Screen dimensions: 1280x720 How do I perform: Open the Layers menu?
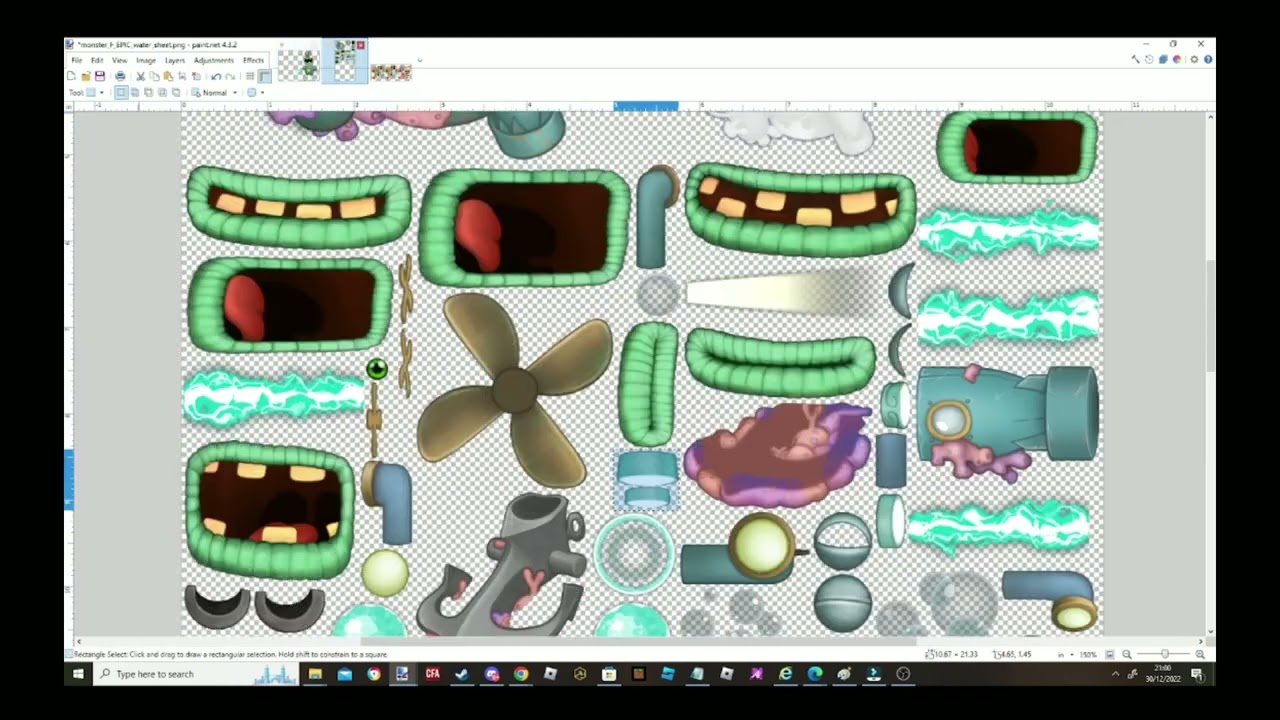point(175,60)
